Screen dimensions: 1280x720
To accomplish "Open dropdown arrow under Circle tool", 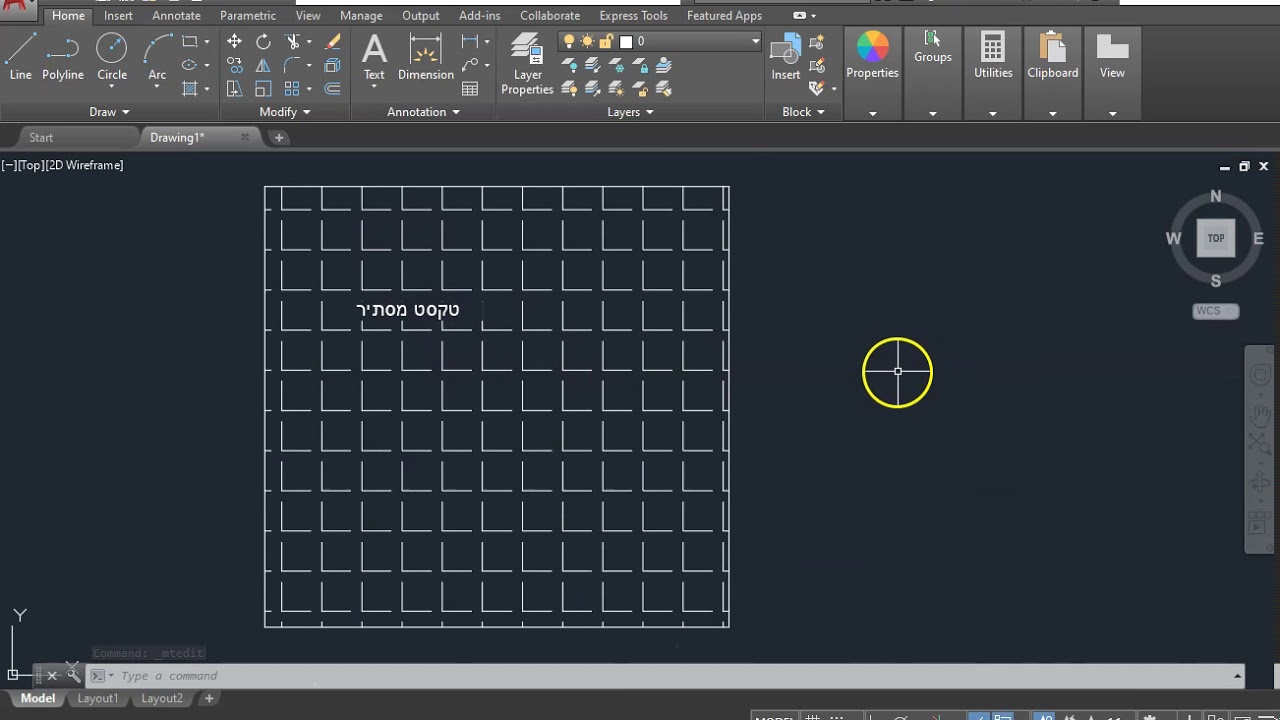I will coord(112,88).
